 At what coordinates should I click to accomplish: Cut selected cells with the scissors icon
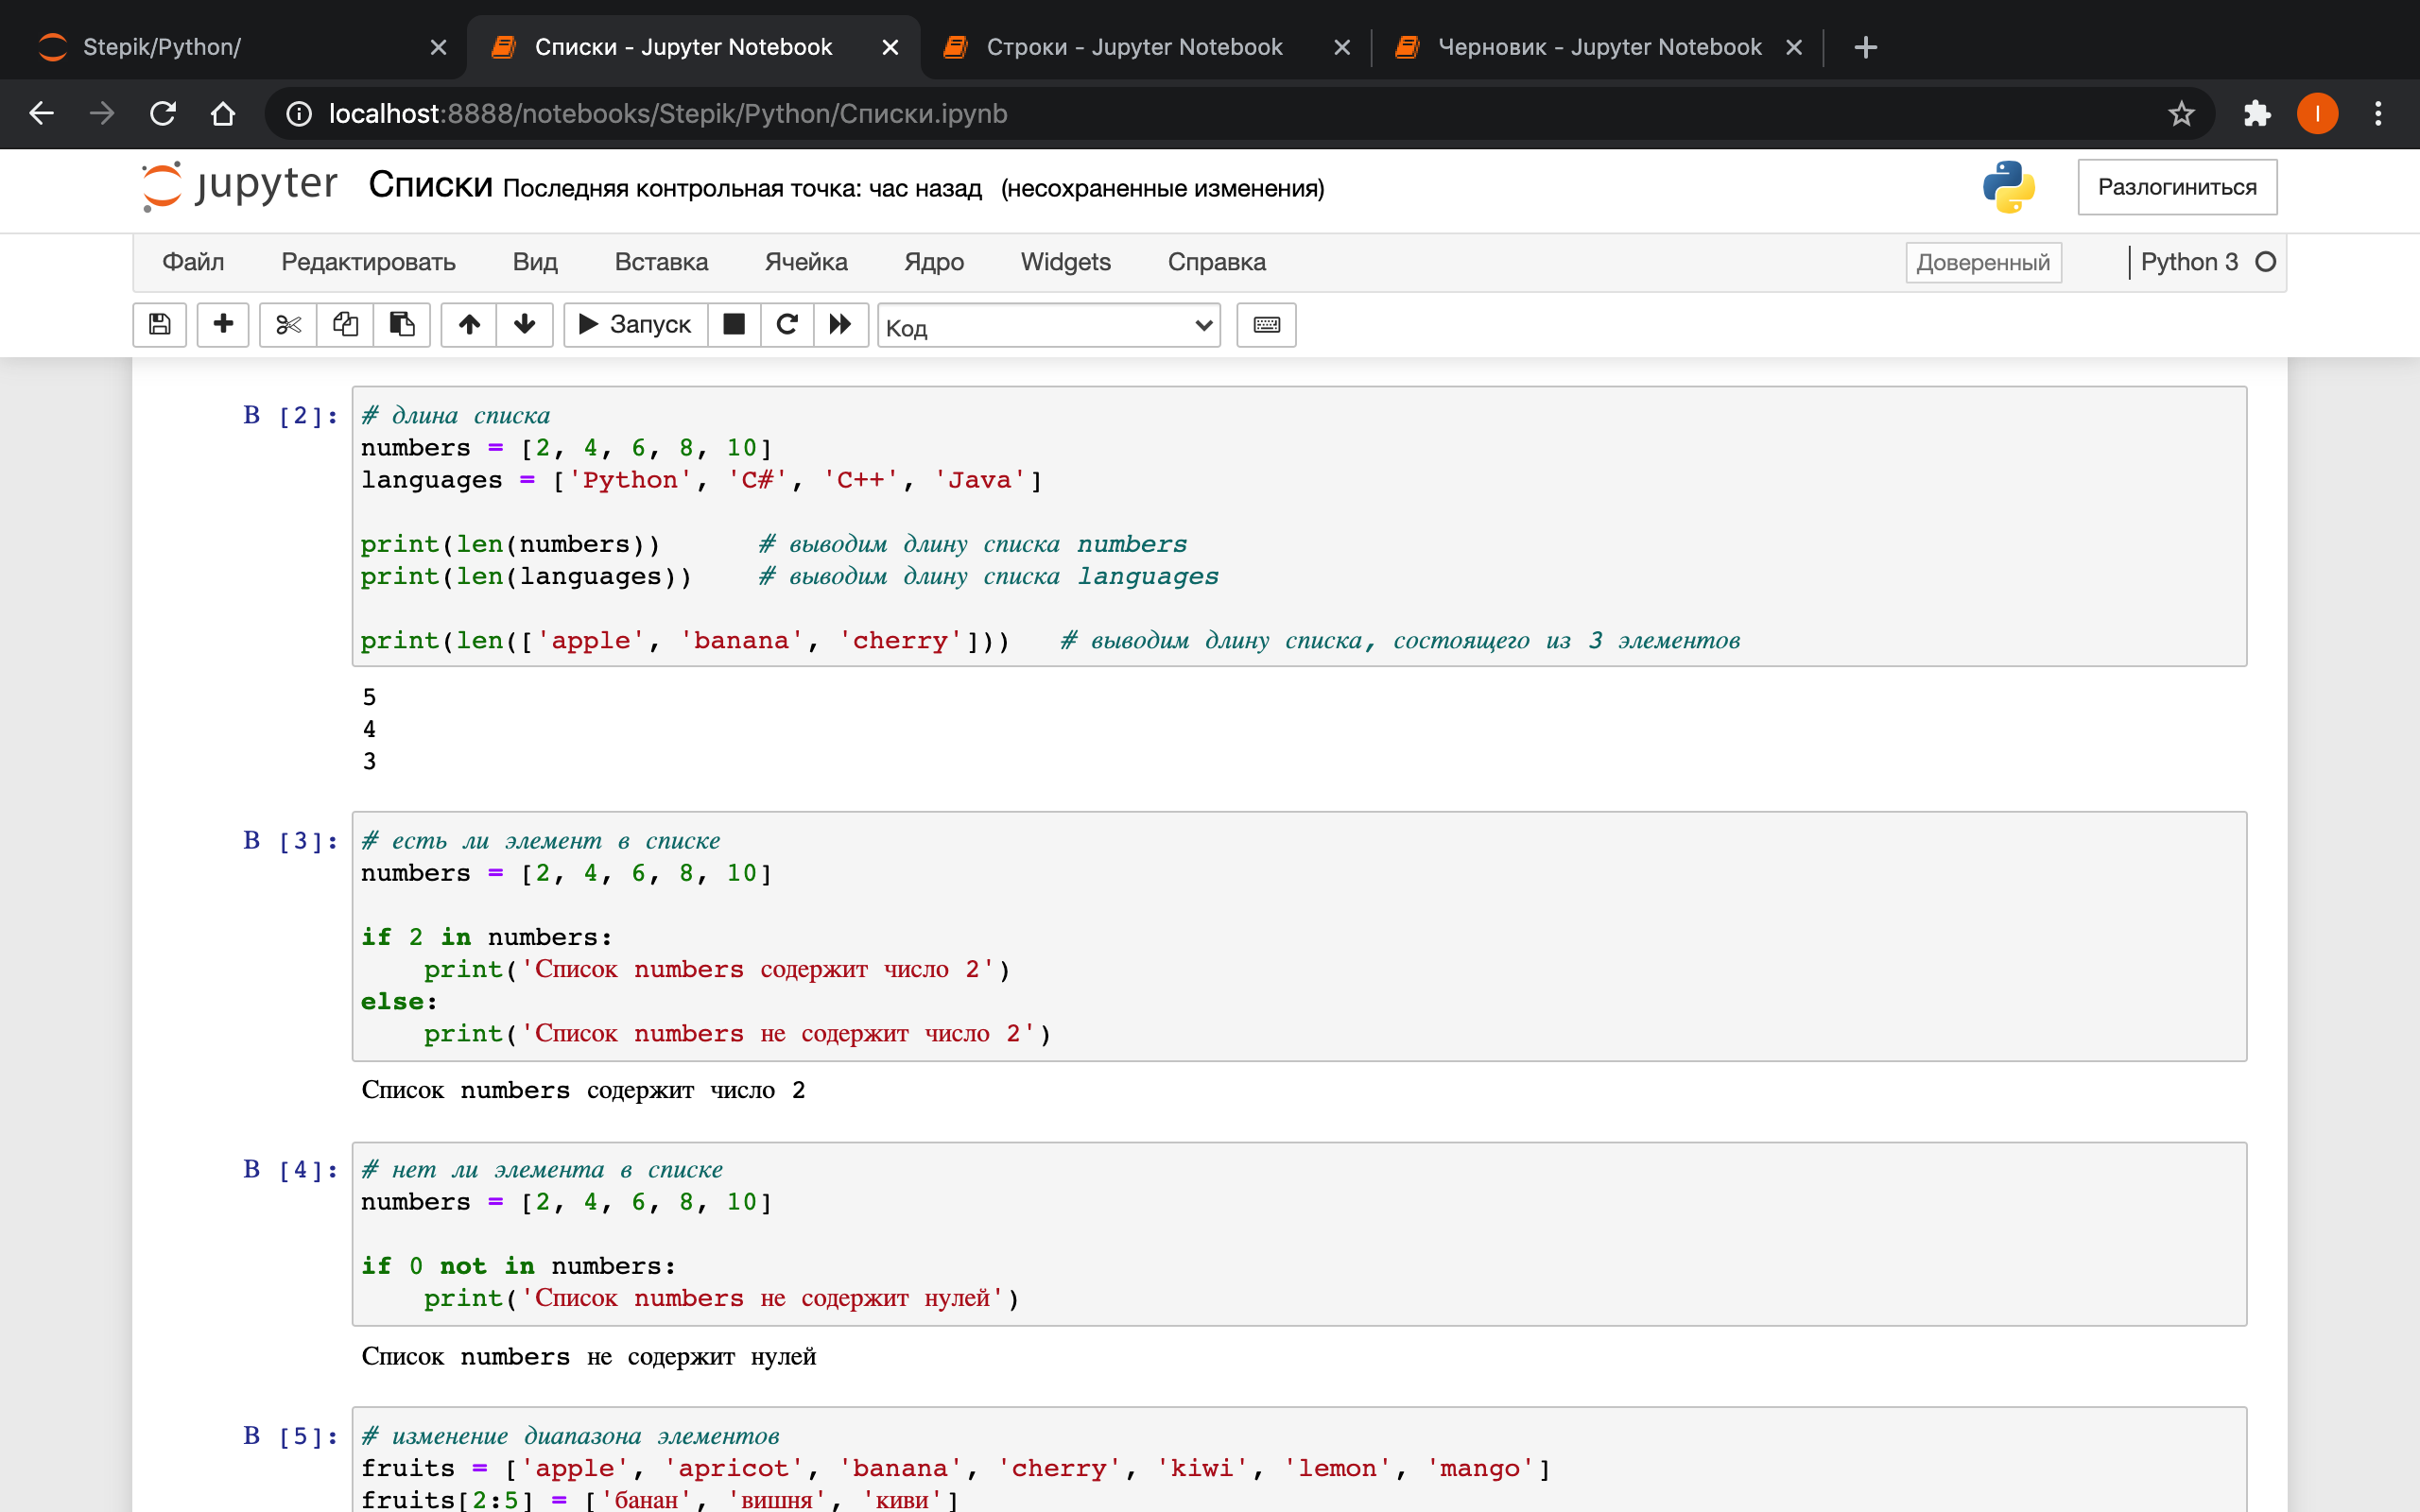click(x=288, y=324)
